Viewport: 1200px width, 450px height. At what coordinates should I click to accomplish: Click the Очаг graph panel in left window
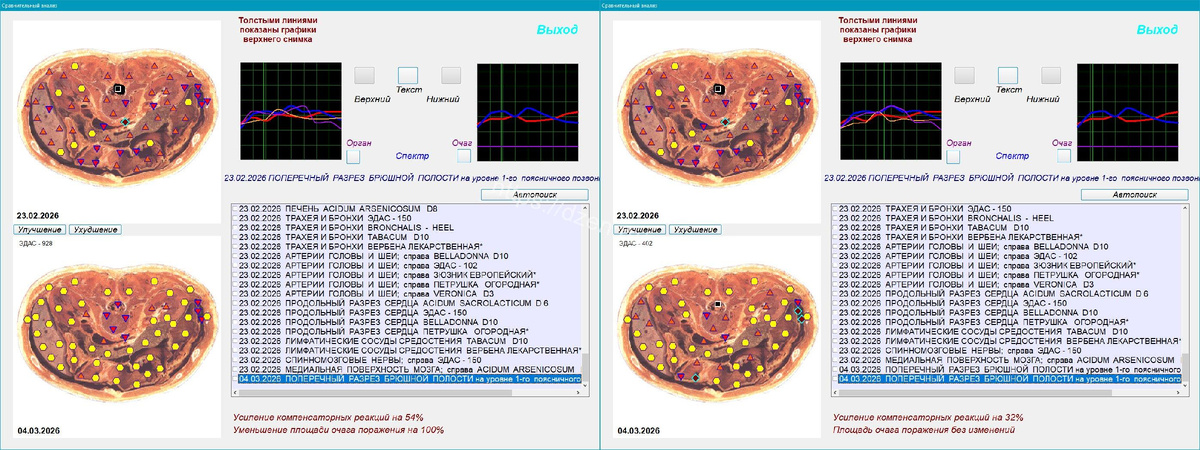(x=527, y=111)
